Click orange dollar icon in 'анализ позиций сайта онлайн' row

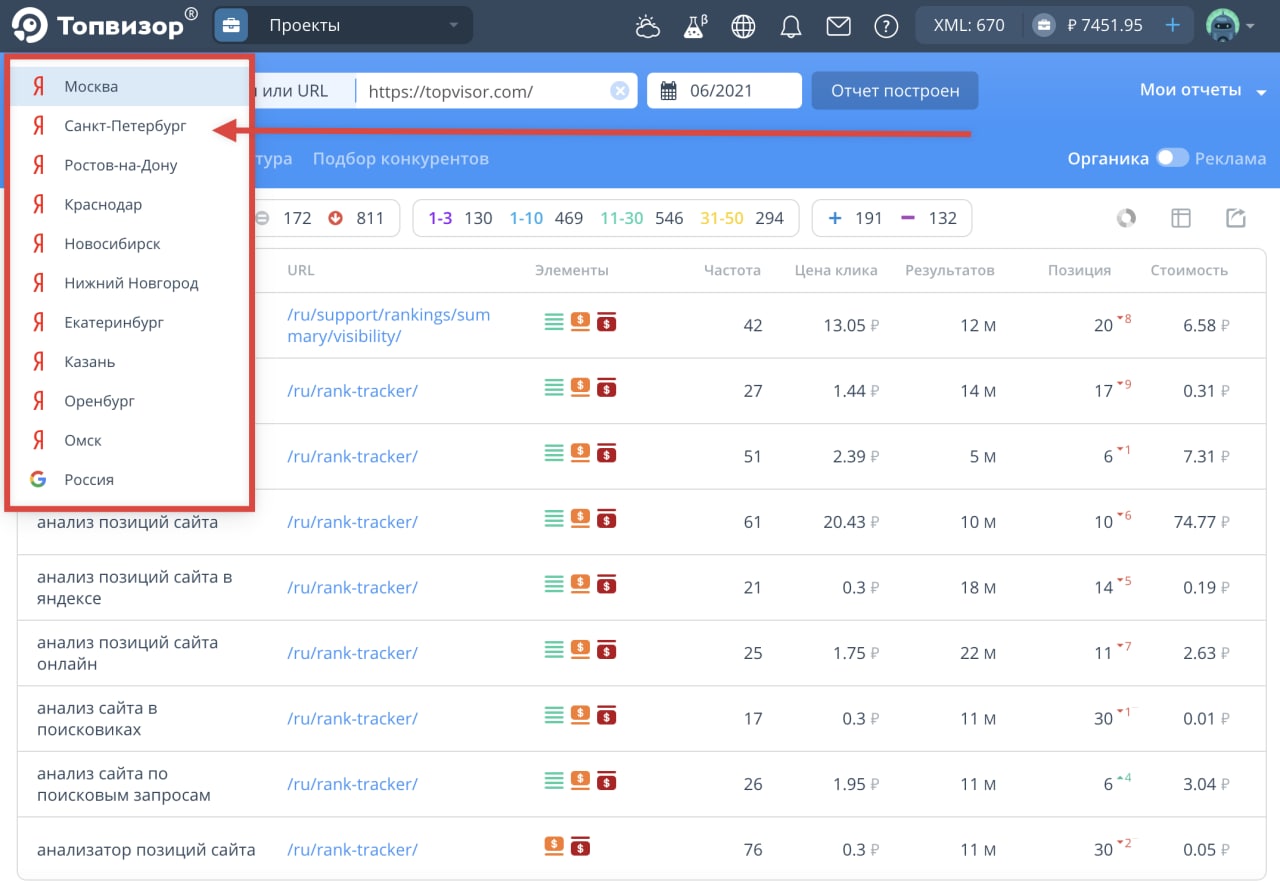point(580,649)
